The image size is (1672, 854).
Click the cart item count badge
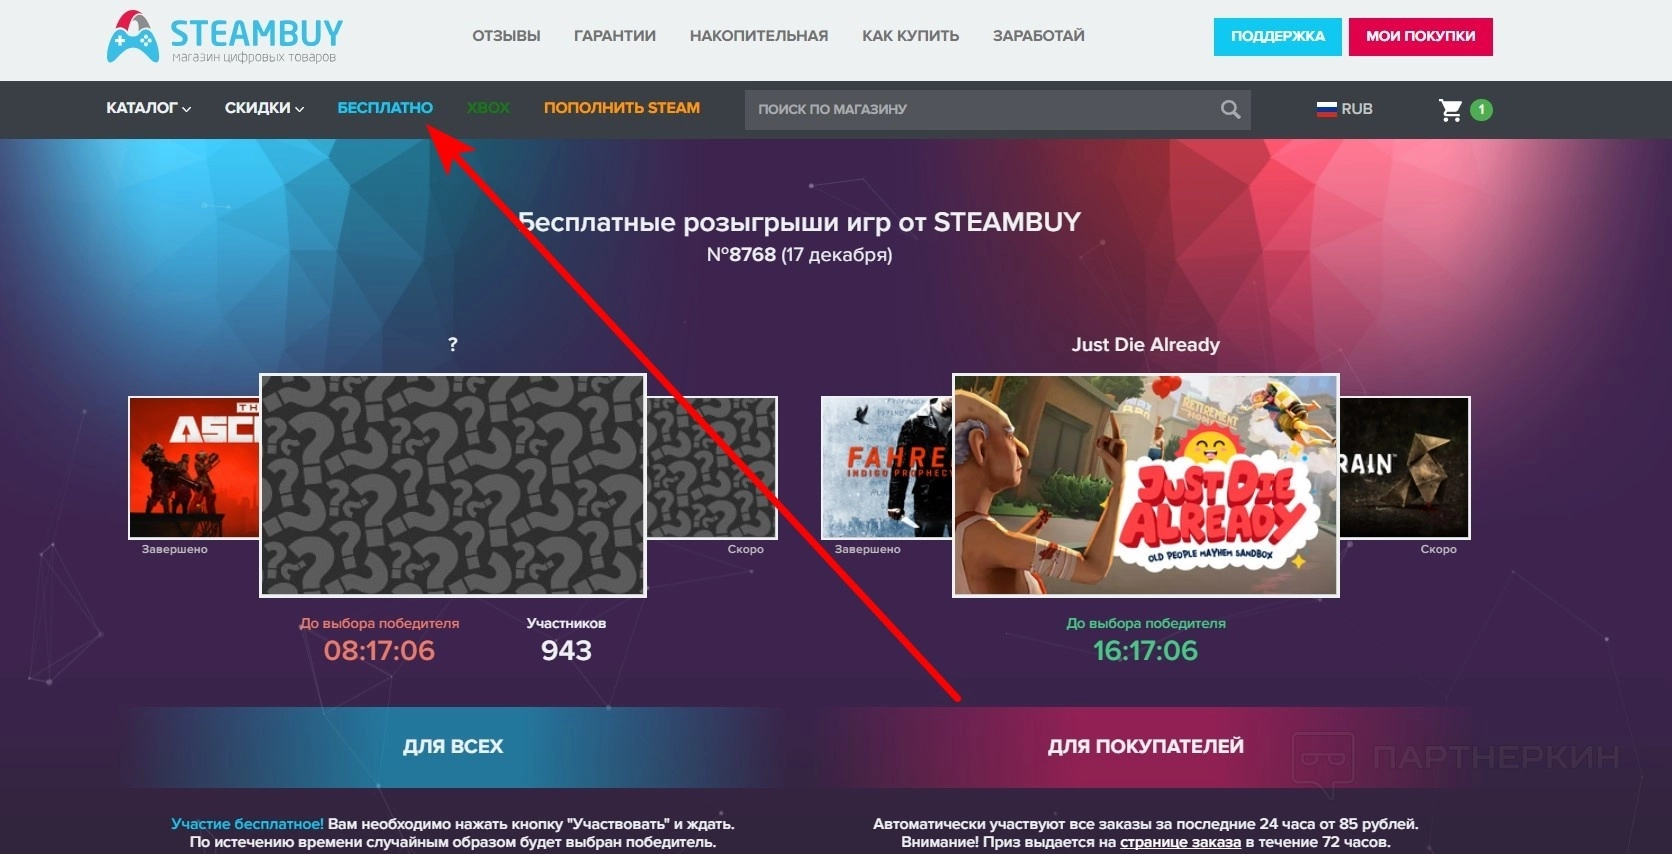point(1482,109)
